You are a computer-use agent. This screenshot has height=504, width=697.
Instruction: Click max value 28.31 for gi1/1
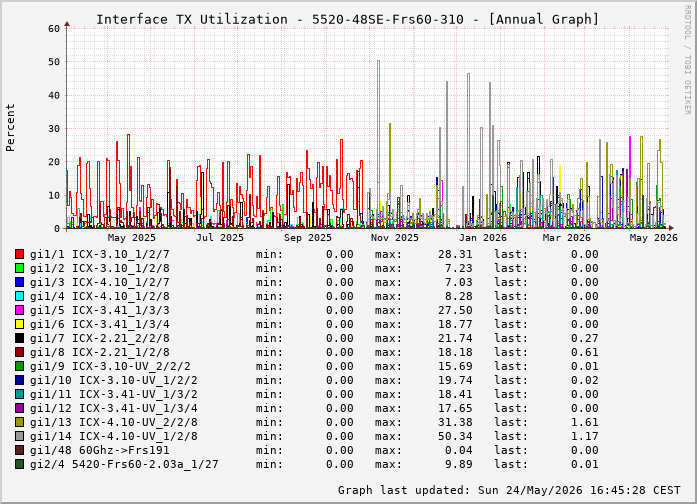tap(455, 254)
